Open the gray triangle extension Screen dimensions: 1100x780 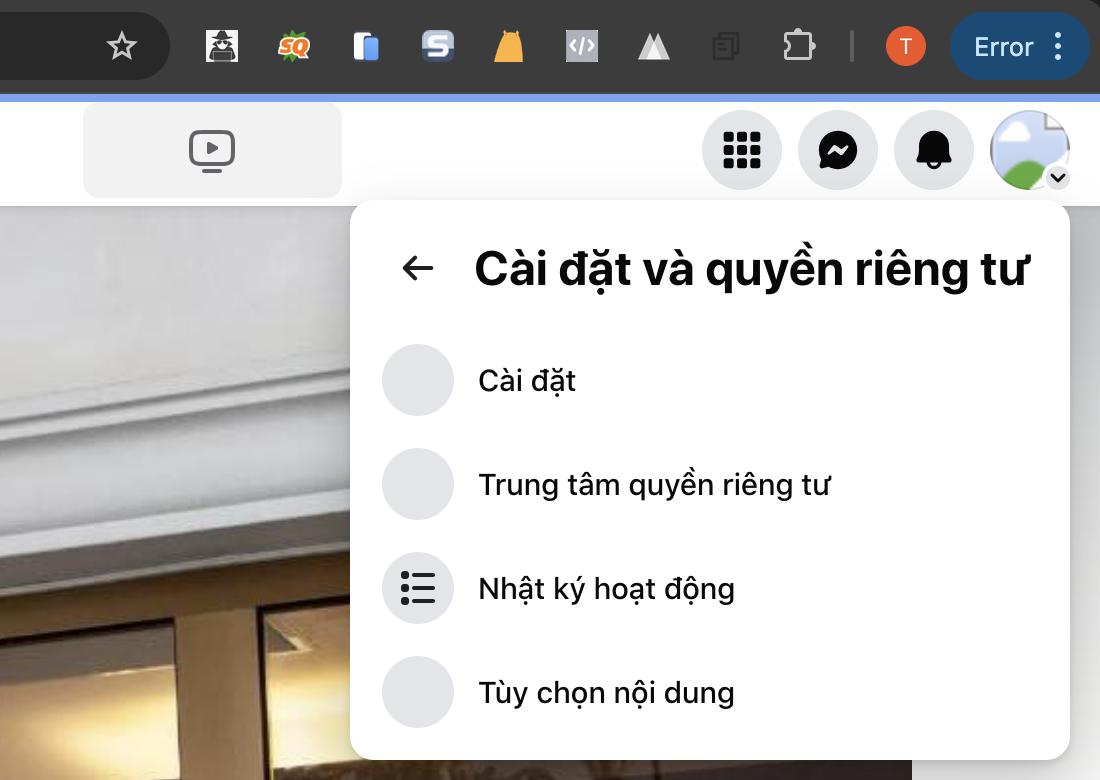[654, 47]
